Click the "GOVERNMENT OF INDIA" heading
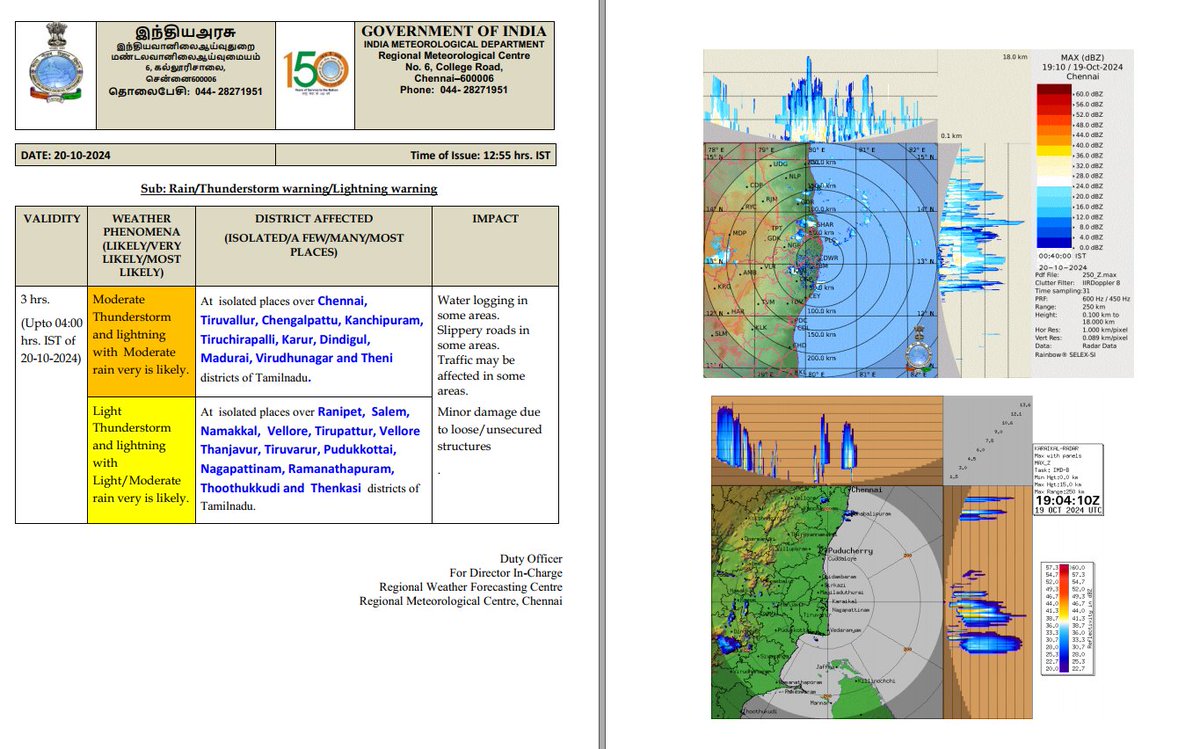1200x749 pixels. [x=454, y=32]
